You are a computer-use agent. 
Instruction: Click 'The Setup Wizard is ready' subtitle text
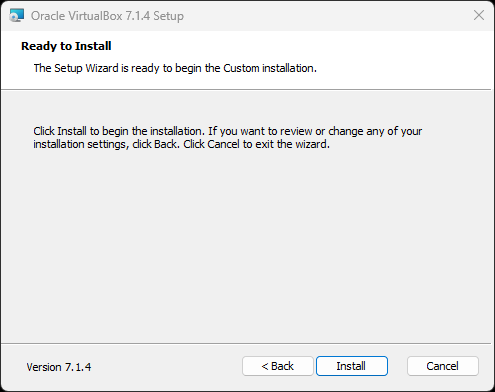(175, 68)
